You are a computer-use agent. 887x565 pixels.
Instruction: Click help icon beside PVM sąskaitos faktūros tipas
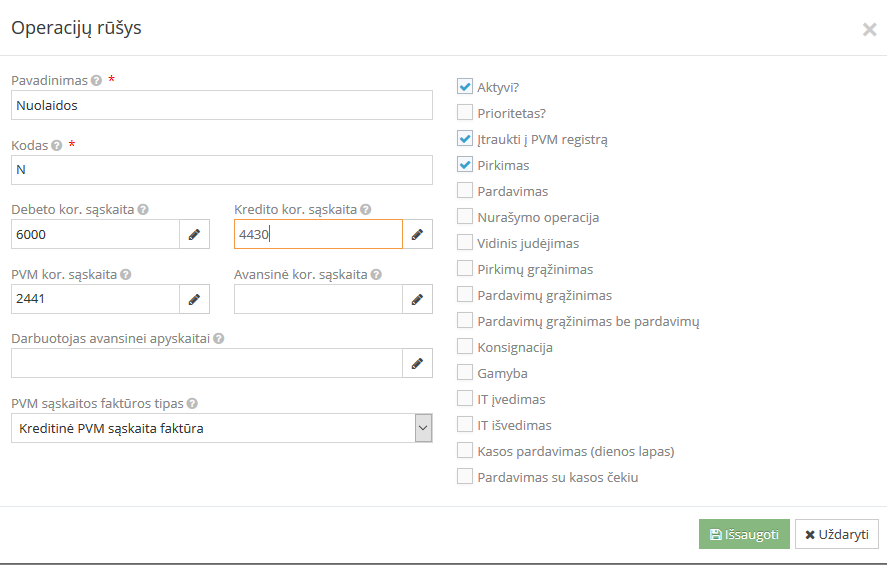pyautogui.click(x=192, y=404)
